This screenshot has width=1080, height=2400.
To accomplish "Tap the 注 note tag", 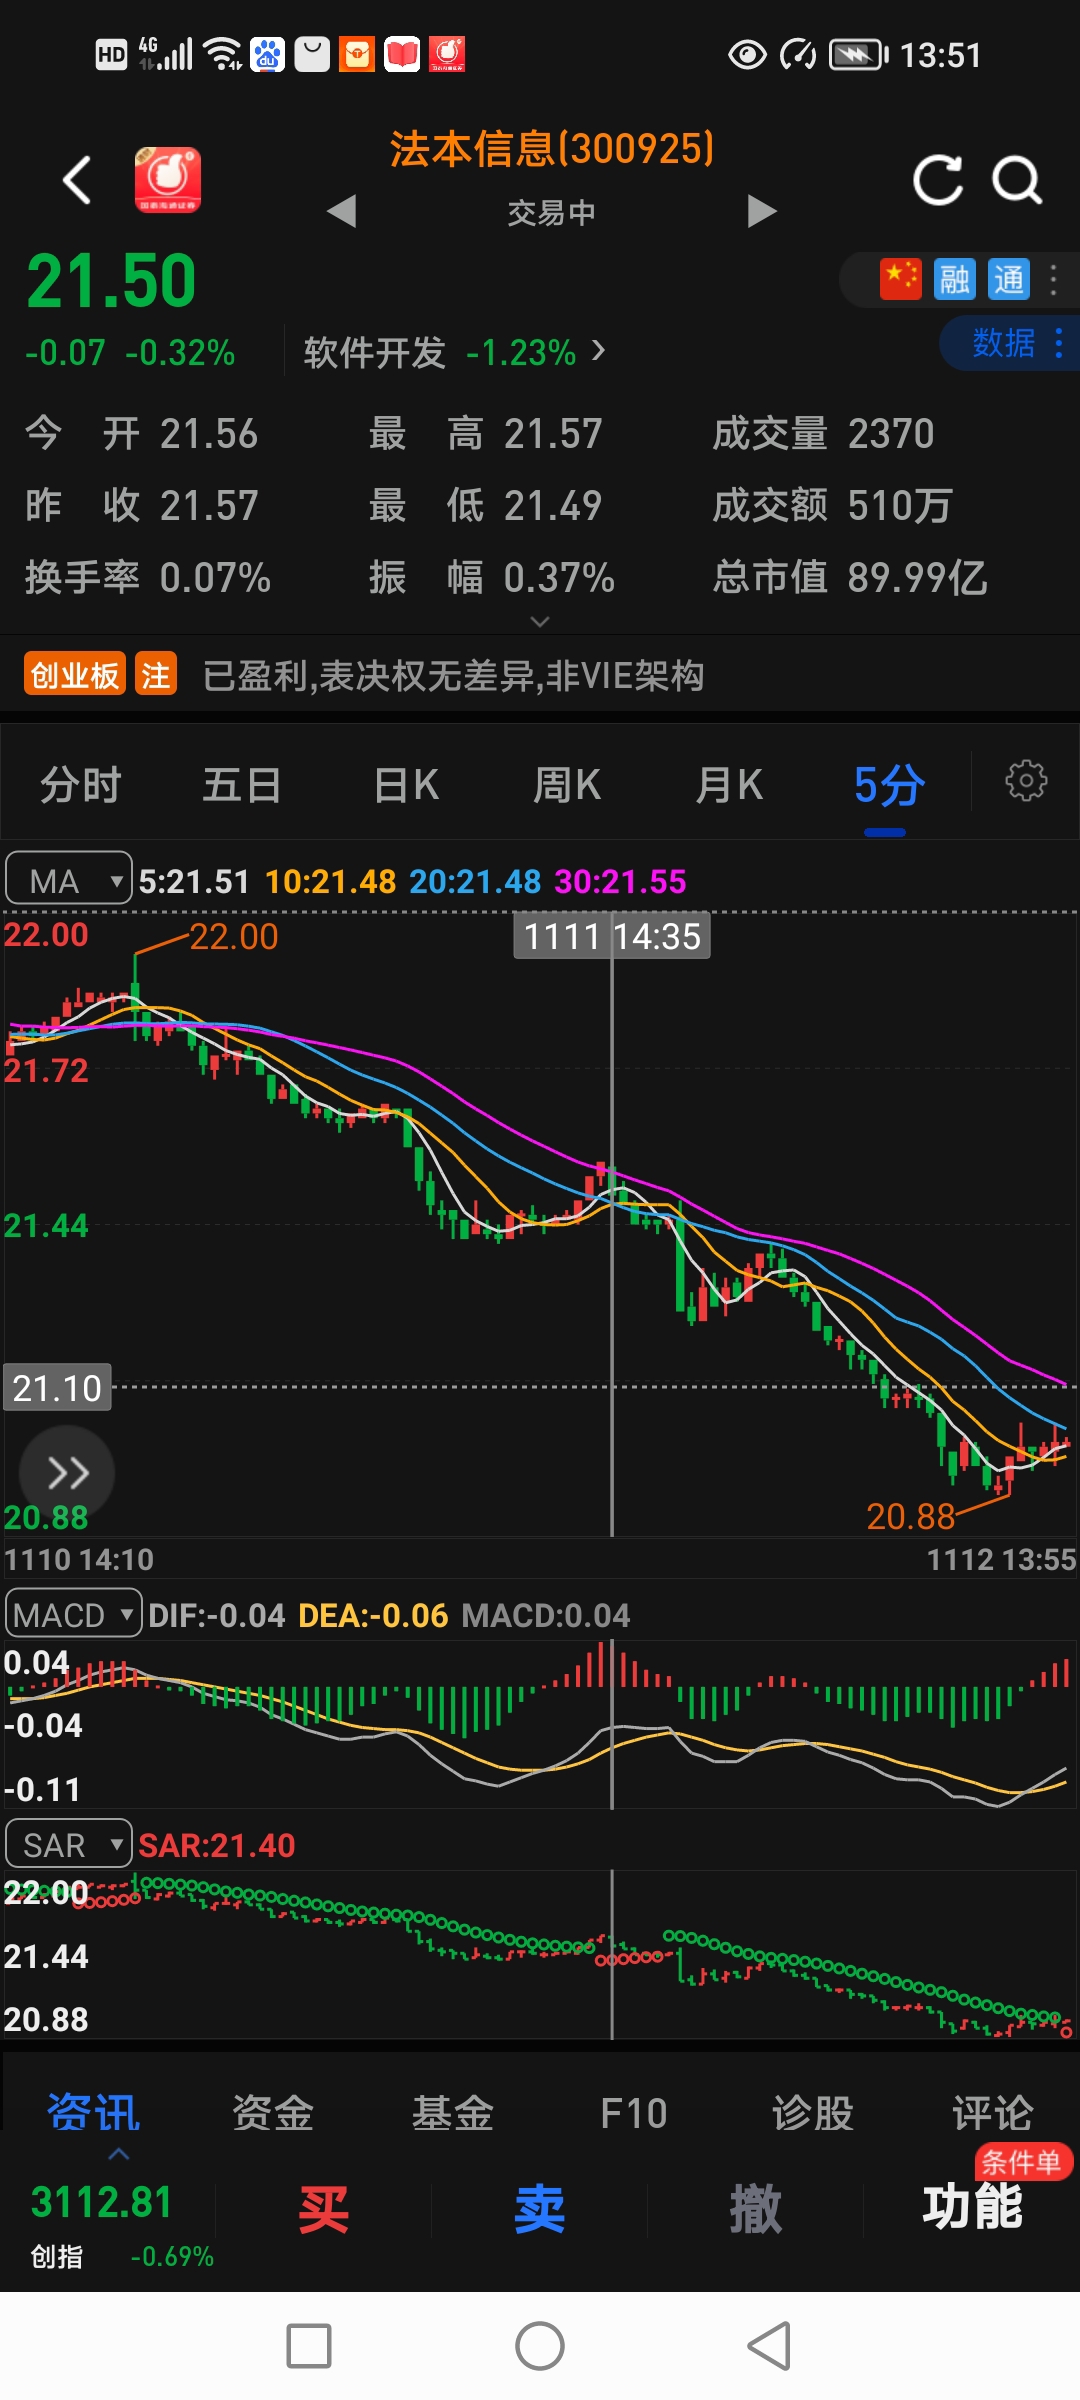I will click(156, 675).
